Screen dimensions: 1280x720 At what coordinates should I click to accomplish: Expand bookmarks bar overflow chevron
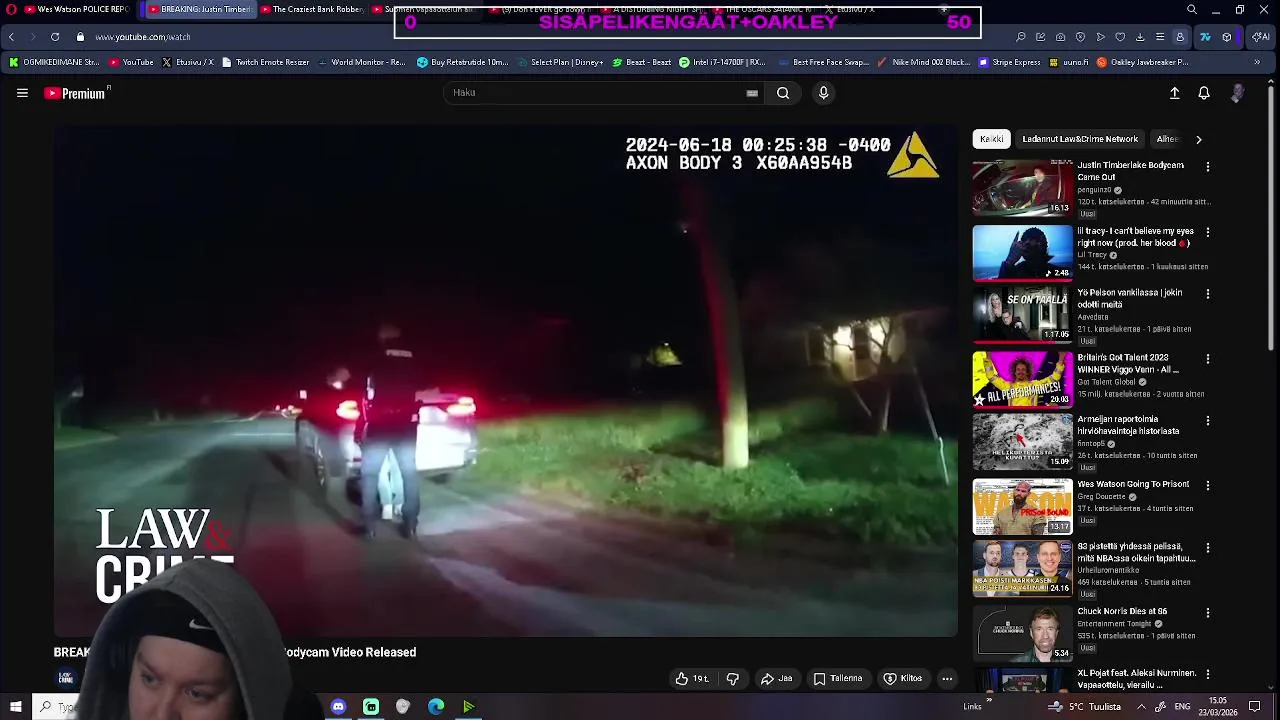pyautogui.click(x=1257, y=62)
